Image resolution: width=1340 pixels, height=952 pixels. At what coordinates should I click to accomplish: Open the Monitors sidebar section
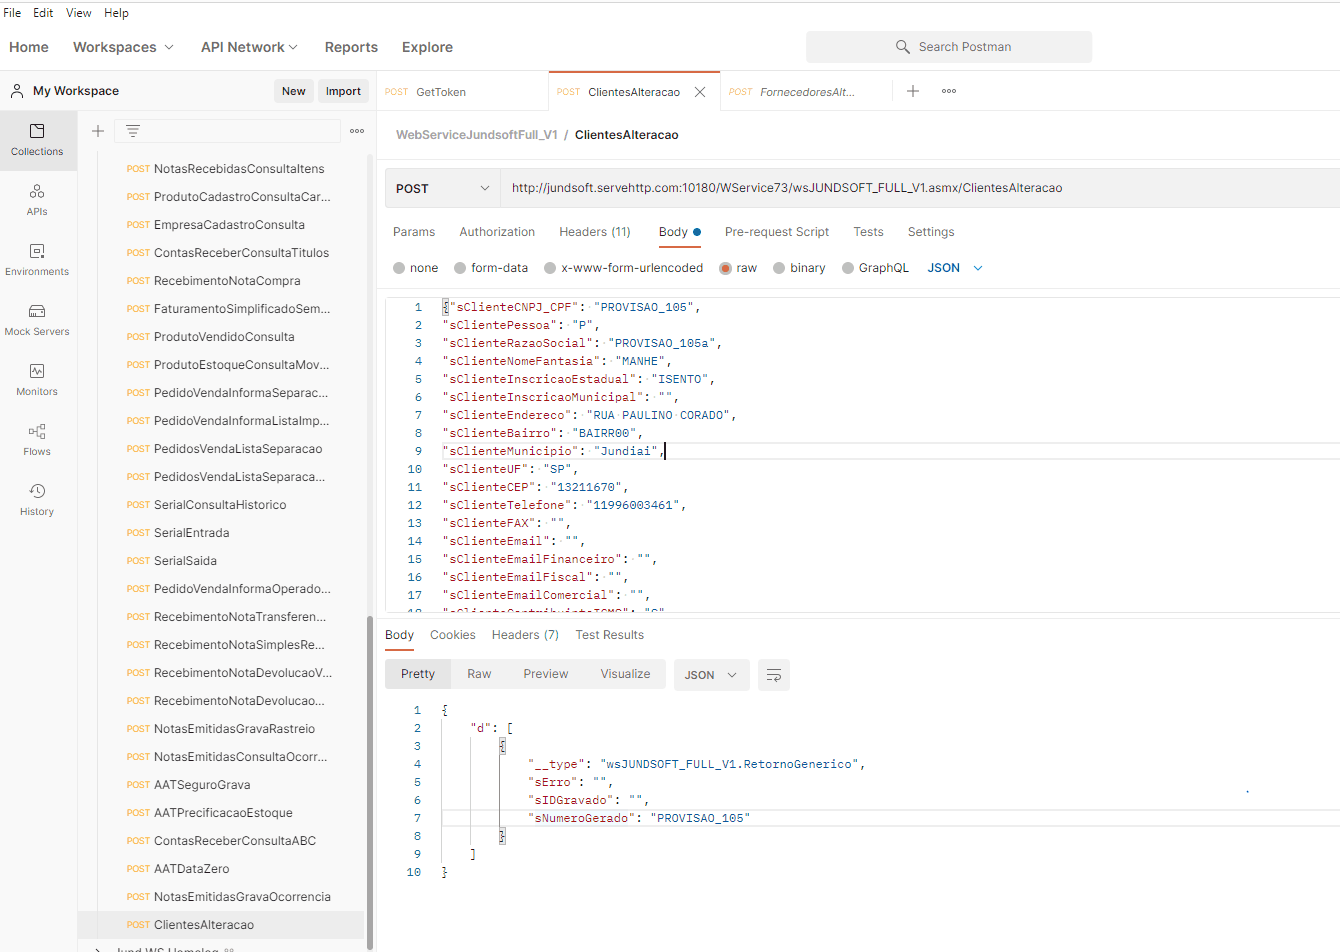click(37, 379)
